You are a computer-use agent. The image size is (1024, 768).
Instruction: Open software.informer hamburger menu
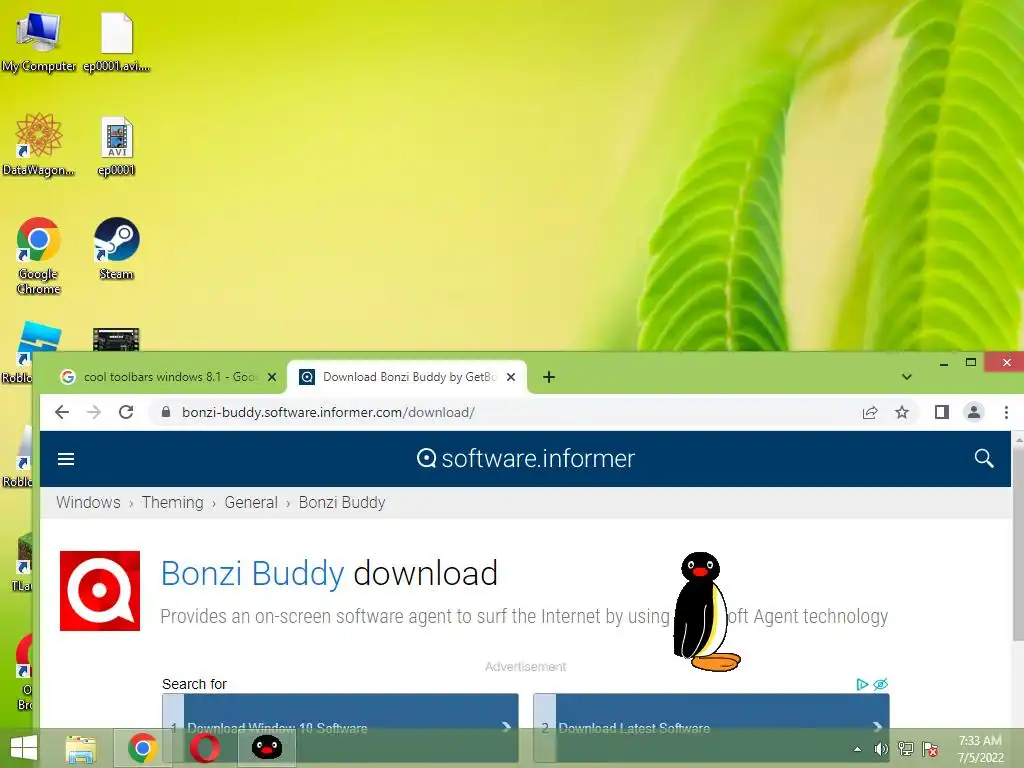point(66,459)
